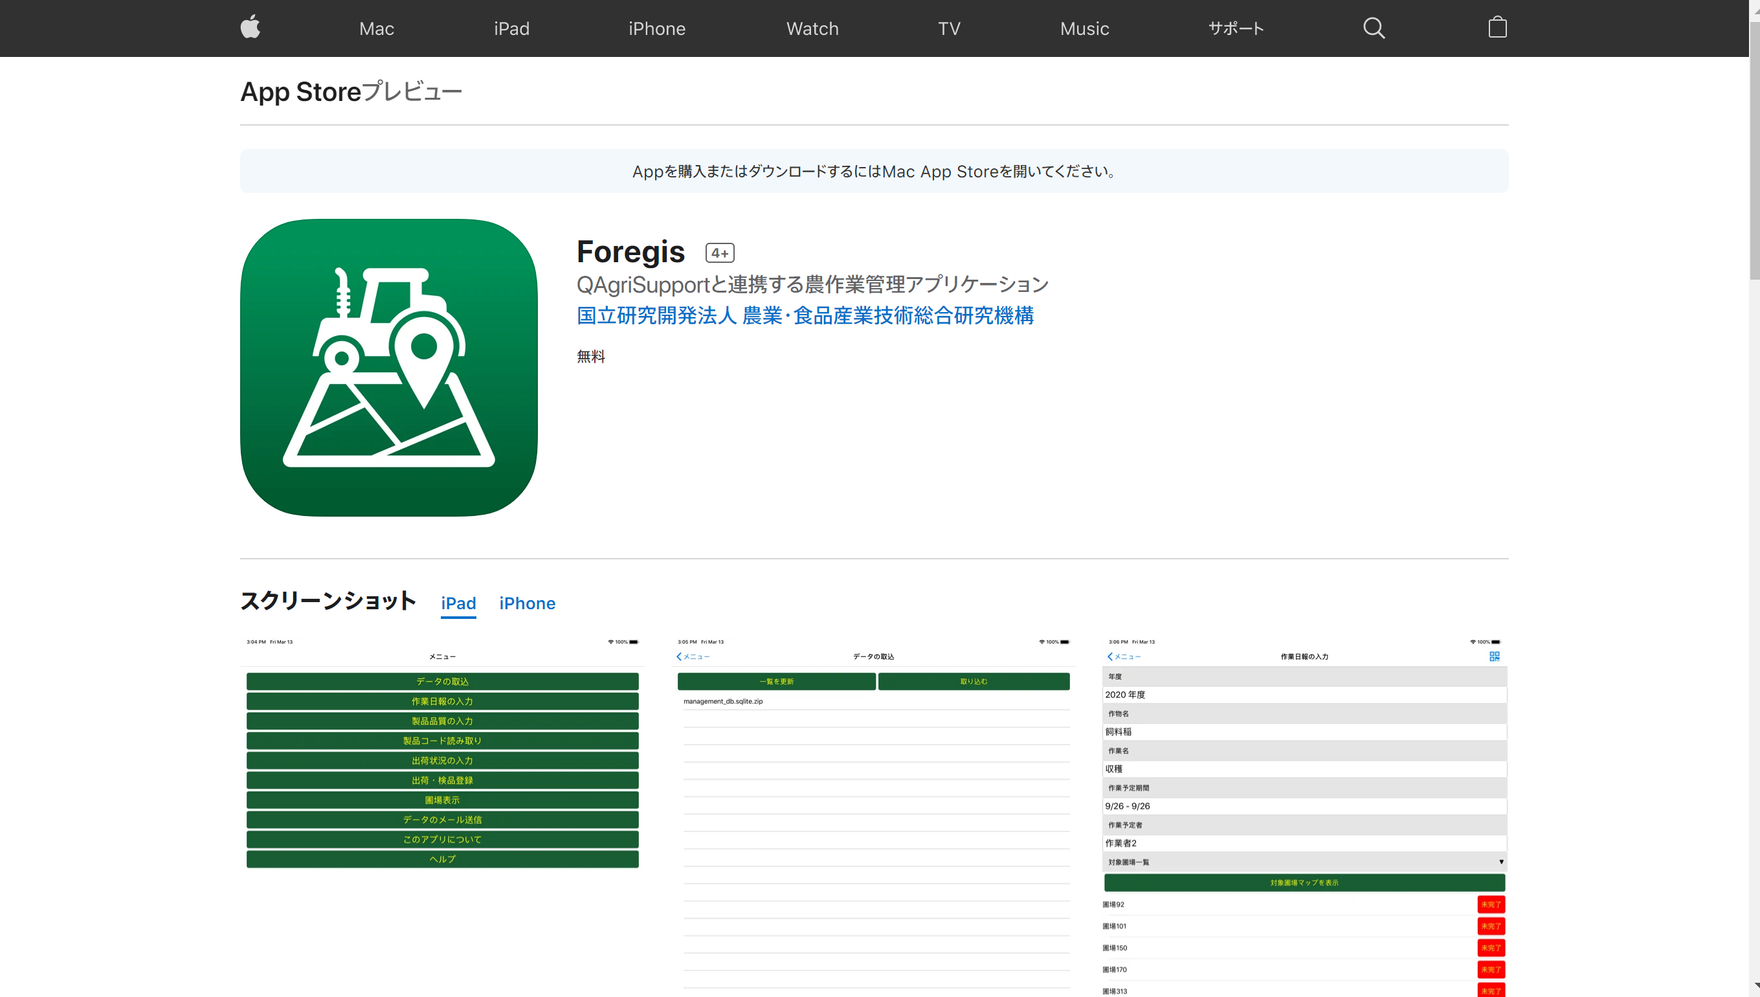Screen dimensions: 1760x997
Task: Open the Music menu item
Action: coord(1084,29)
